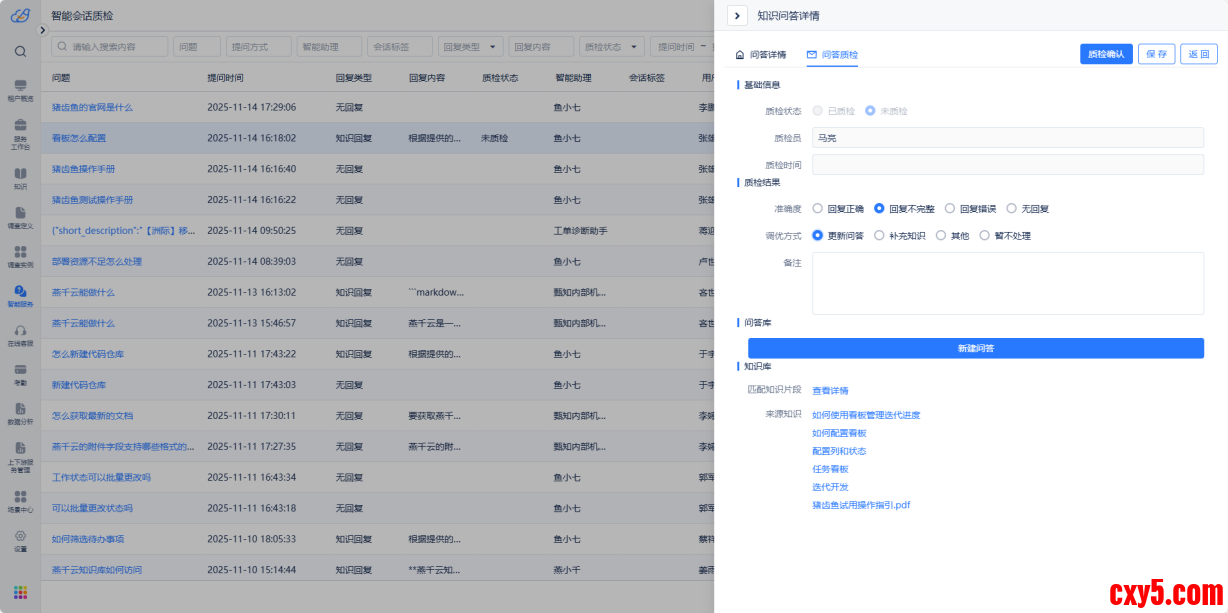Click the search magnifier icon in left sidebar
1228x613 pixels.
[20, 51]
